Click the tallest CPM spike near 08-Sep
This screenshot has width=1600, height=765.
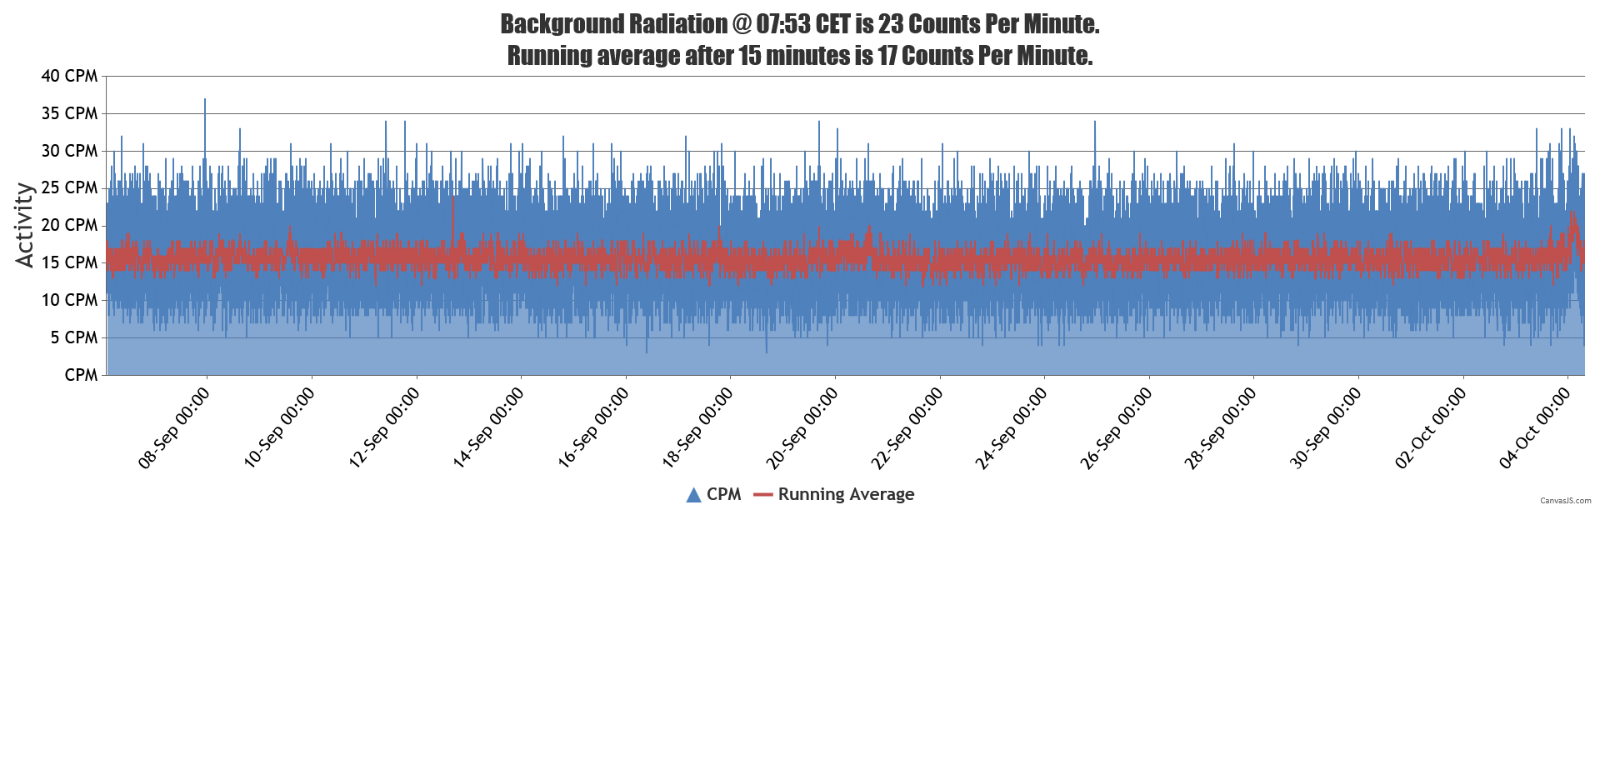tap(205, 102)
